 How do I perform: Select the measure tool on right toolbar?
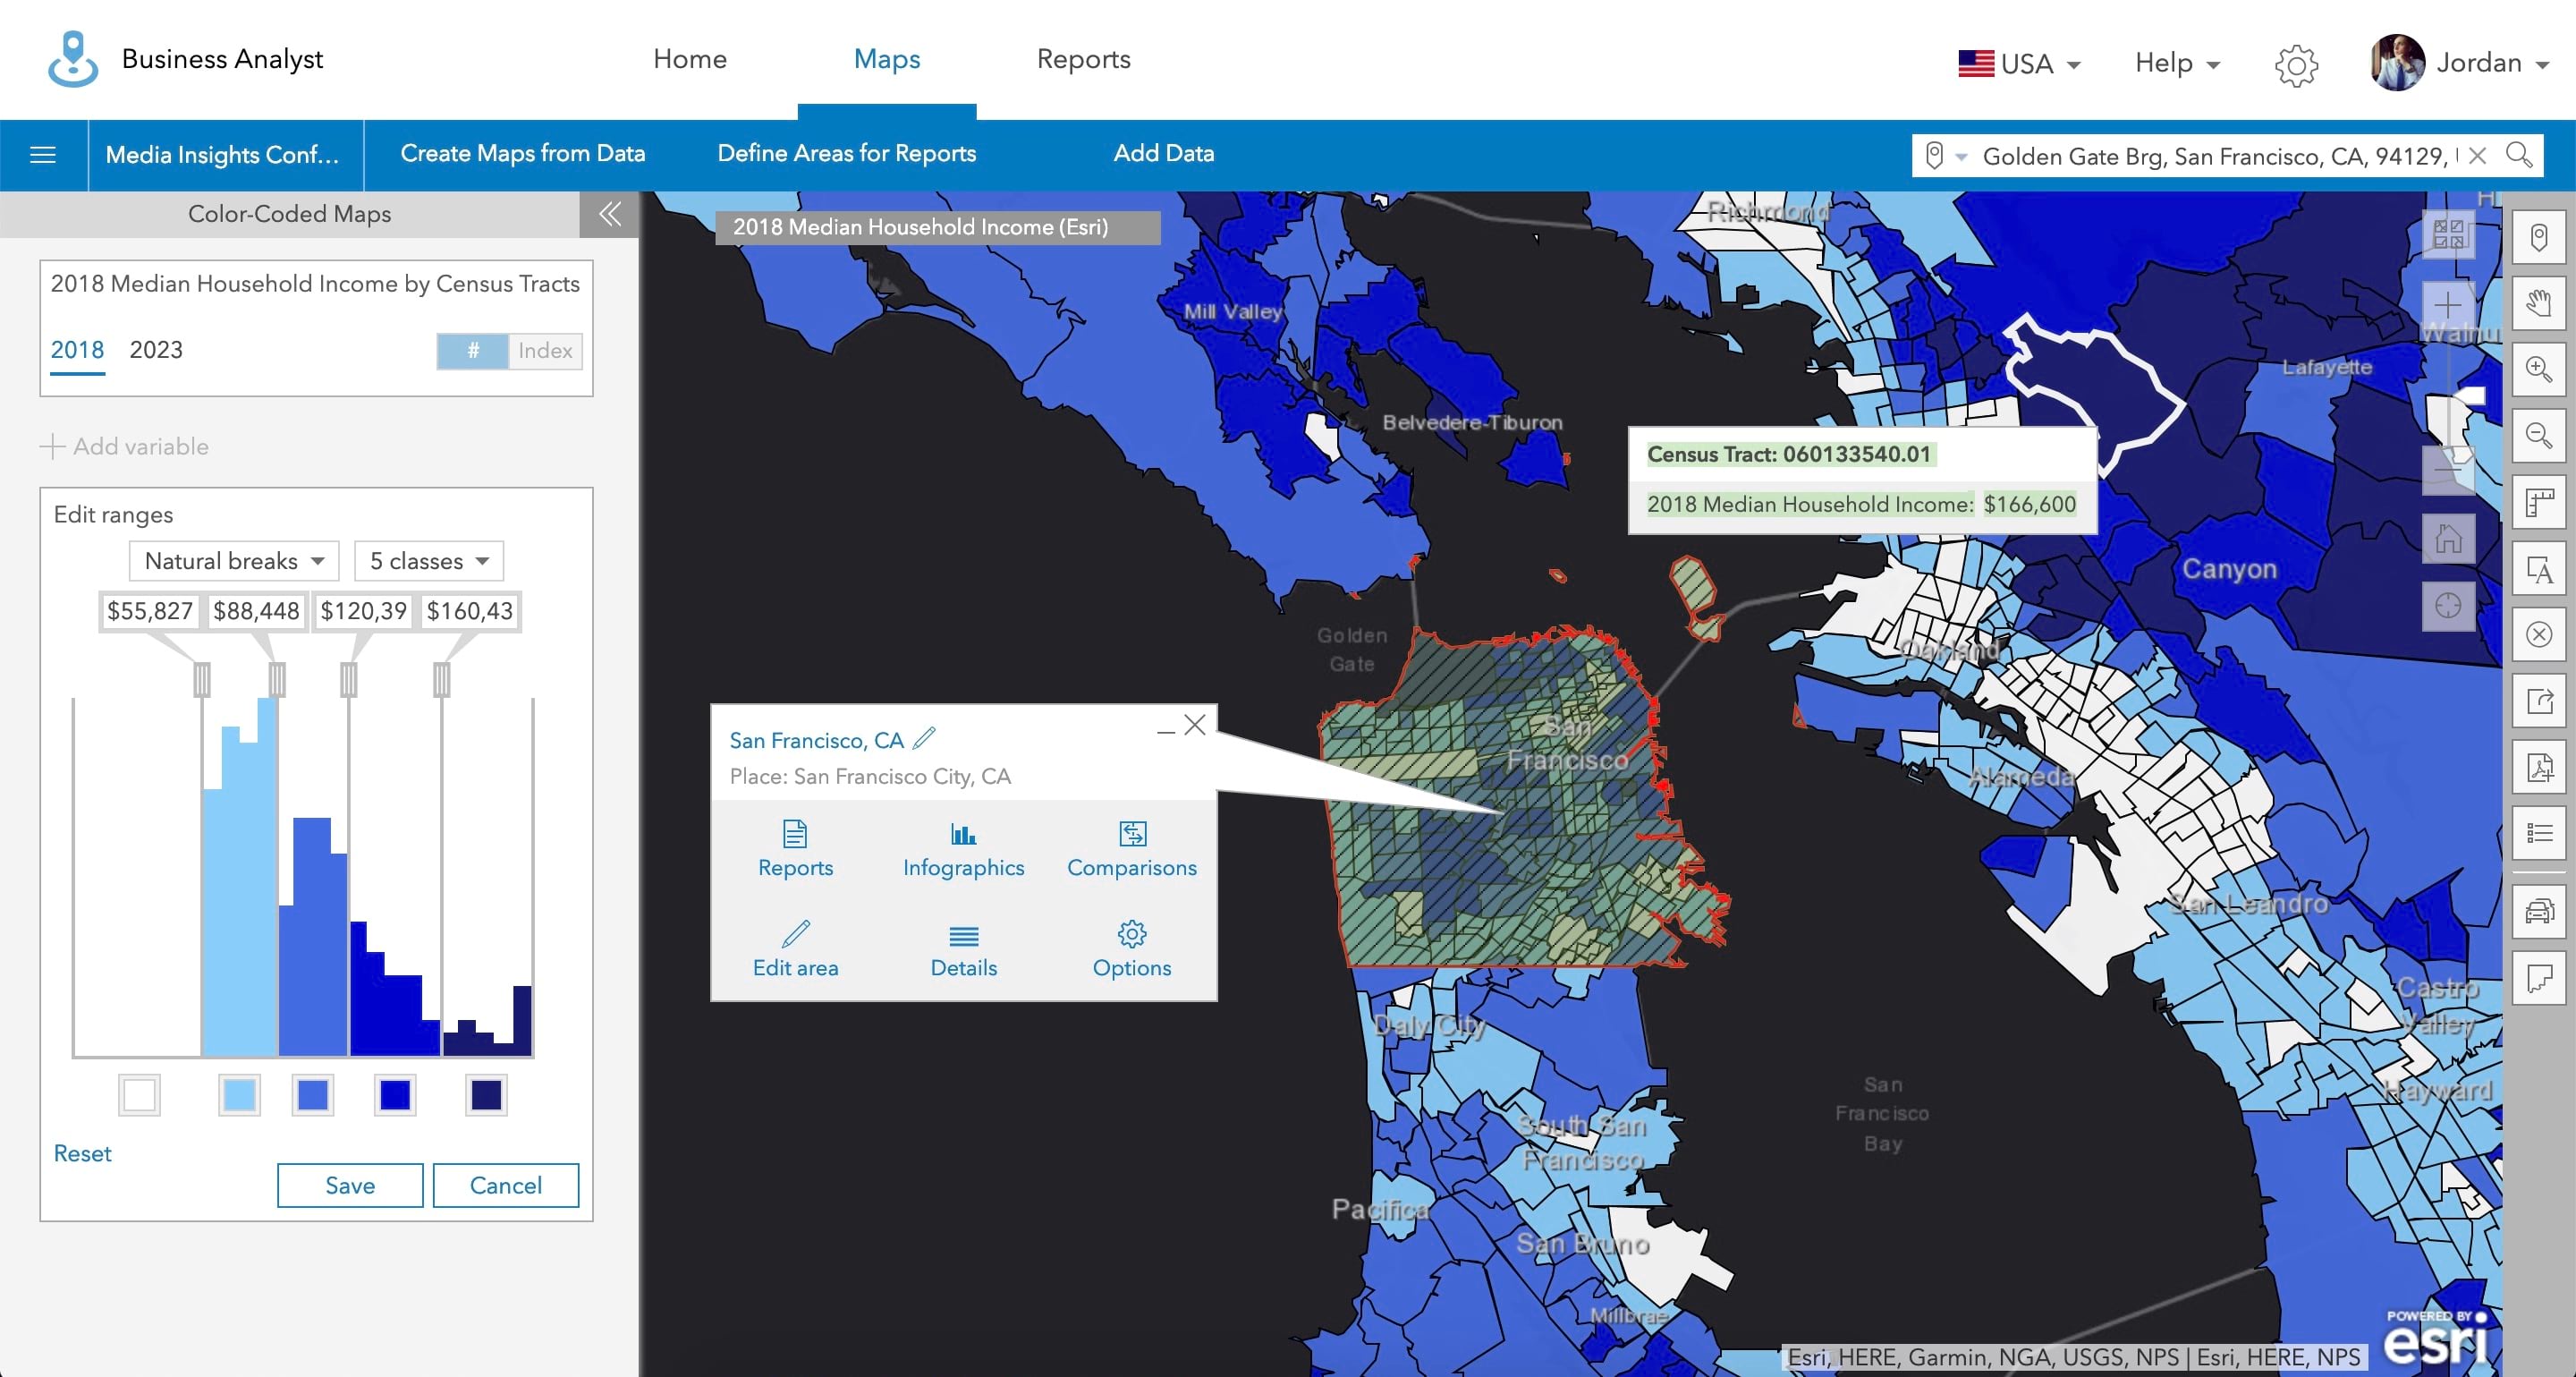(x=2539, y=503)
